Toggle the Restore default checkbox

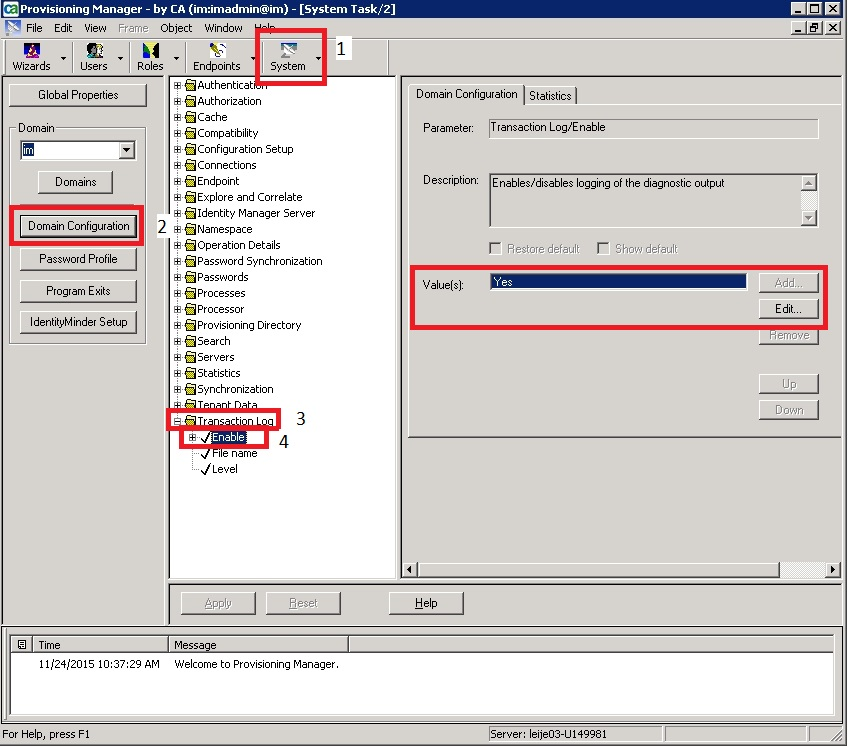pos(495,249)
